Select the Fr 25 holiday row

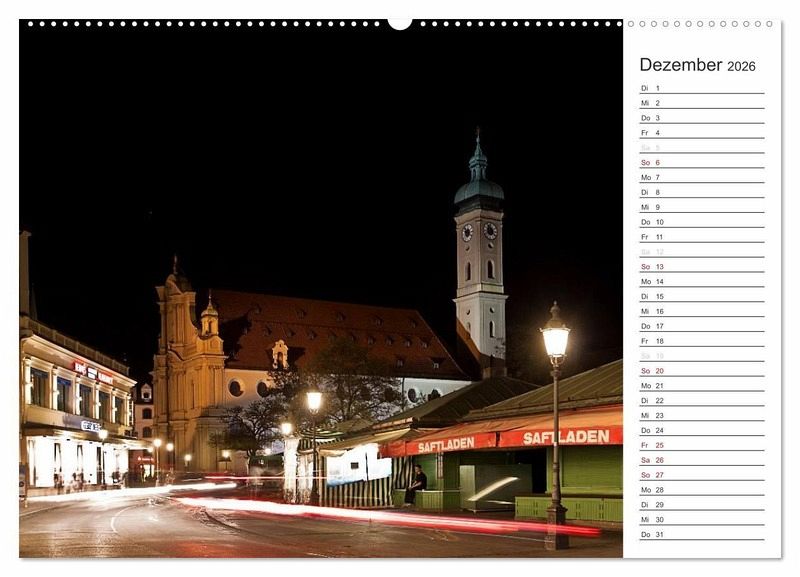pos(701,445)
